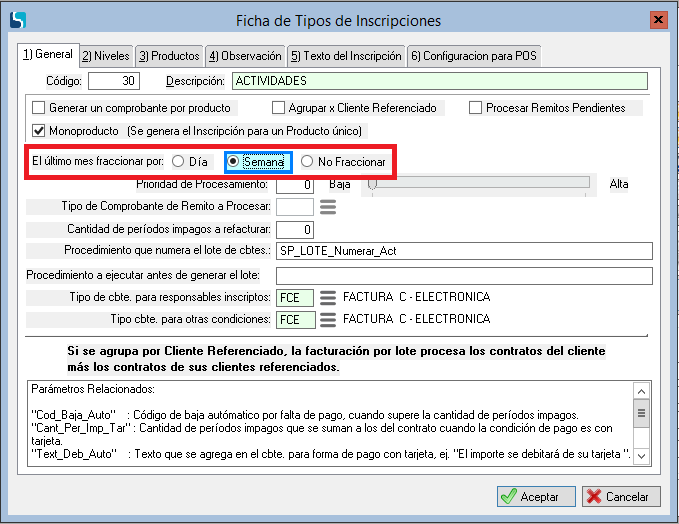Open lookup list for responsables inscriptos cbte type
Image resolution: width=679 pixels, height=524 pixels.
[328, 298]
